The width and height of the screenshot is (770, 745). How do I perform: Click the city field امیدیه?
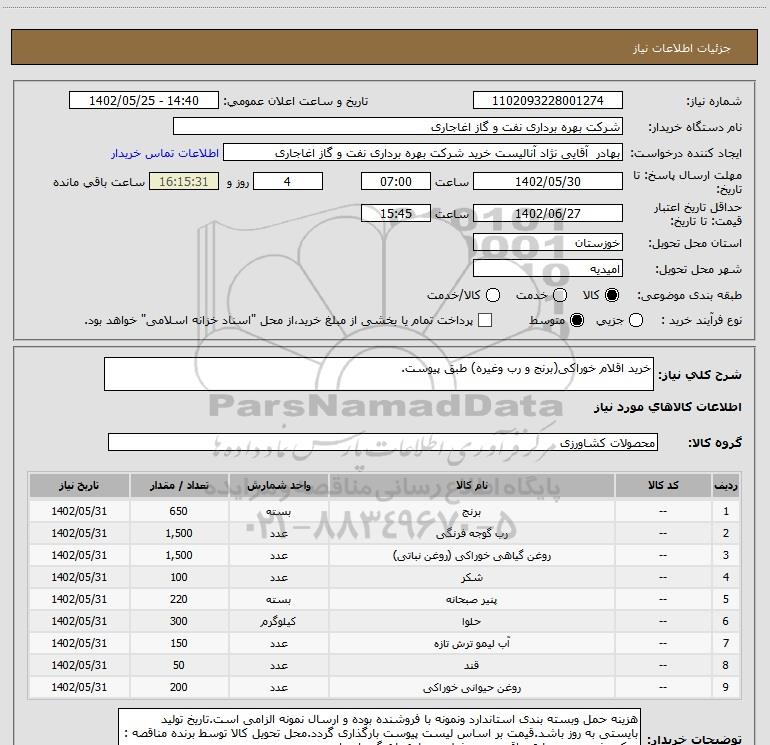point(548,269)
